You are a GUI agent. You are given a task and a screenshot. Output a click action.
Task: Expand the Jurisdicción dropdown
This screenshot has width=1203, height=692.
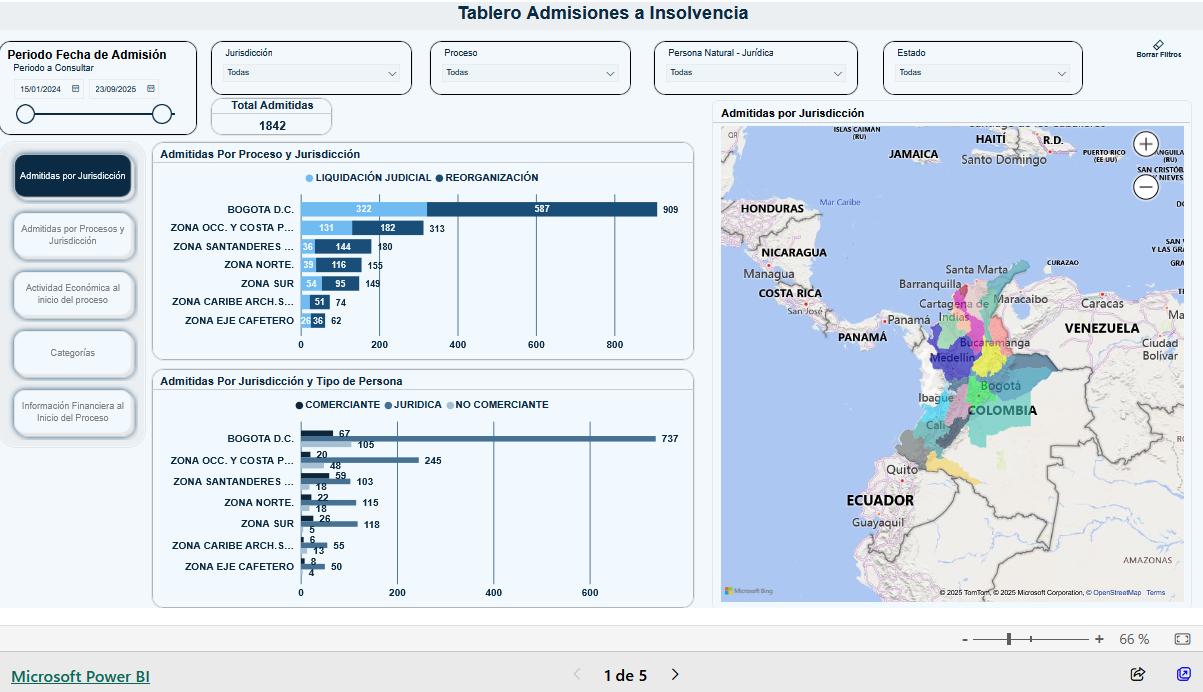pyautogui.click(x=312, y=73)
